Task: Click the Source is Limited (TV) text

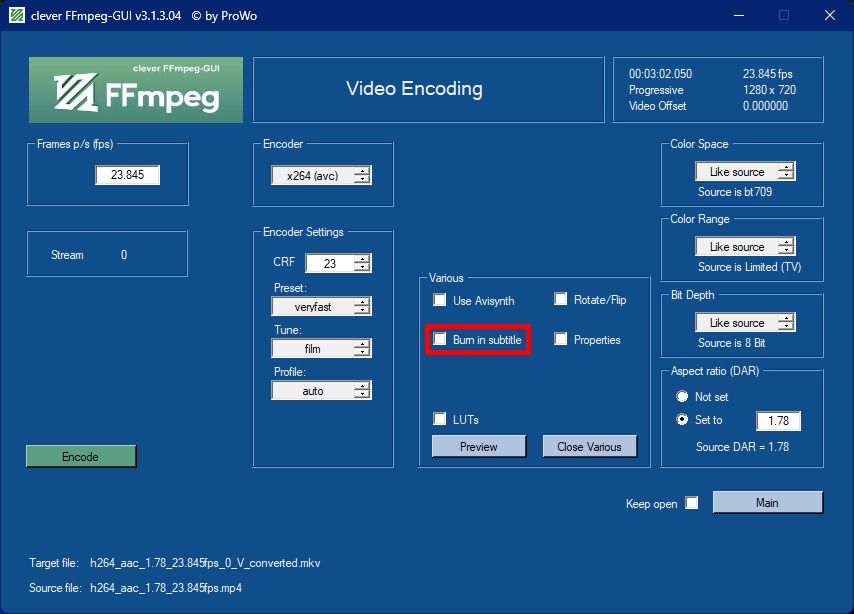Action: 749,267
